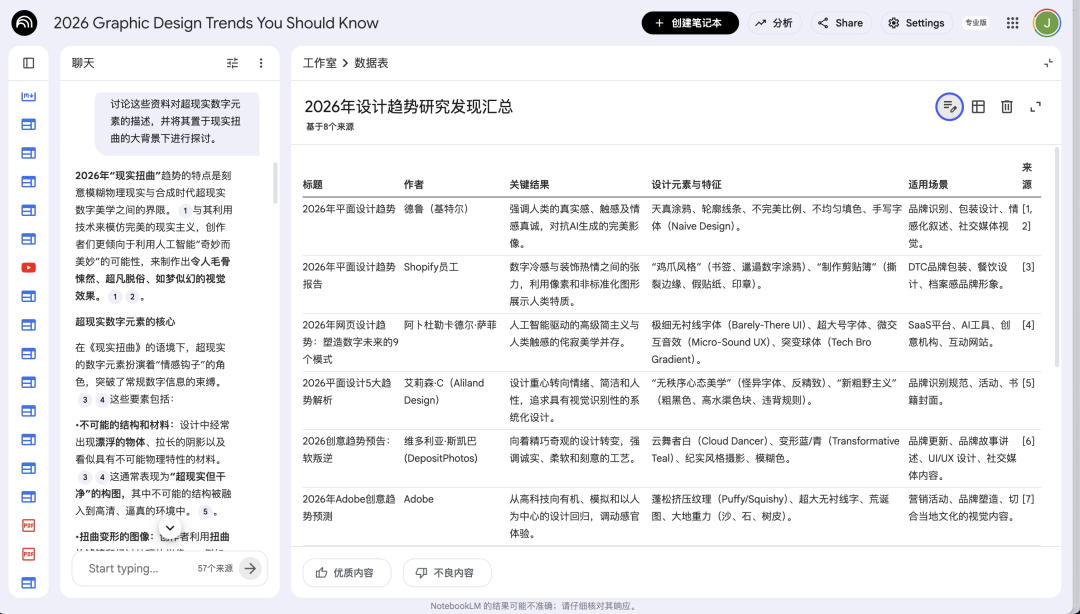Open the chat panel three-dot menu
The height and width of the screenshot is (614, 1080).
[x=261, y=63]
